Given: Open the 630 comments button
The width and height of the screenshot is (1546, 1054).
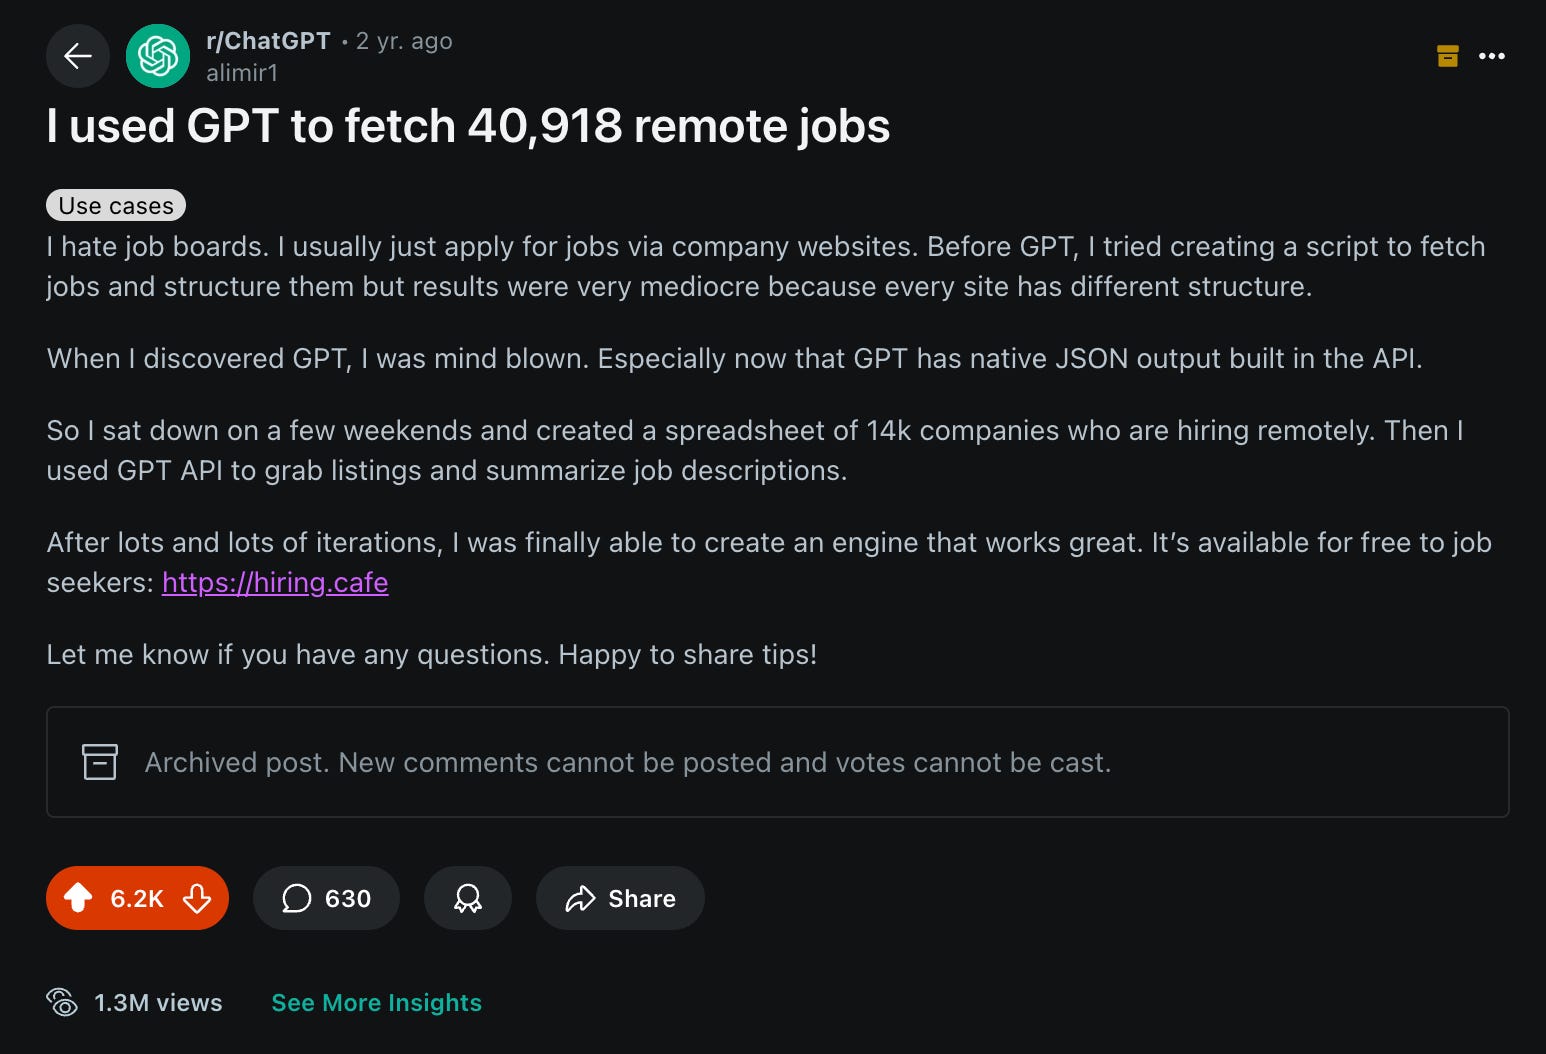Looking at the screenshot, I should point(326,898).
